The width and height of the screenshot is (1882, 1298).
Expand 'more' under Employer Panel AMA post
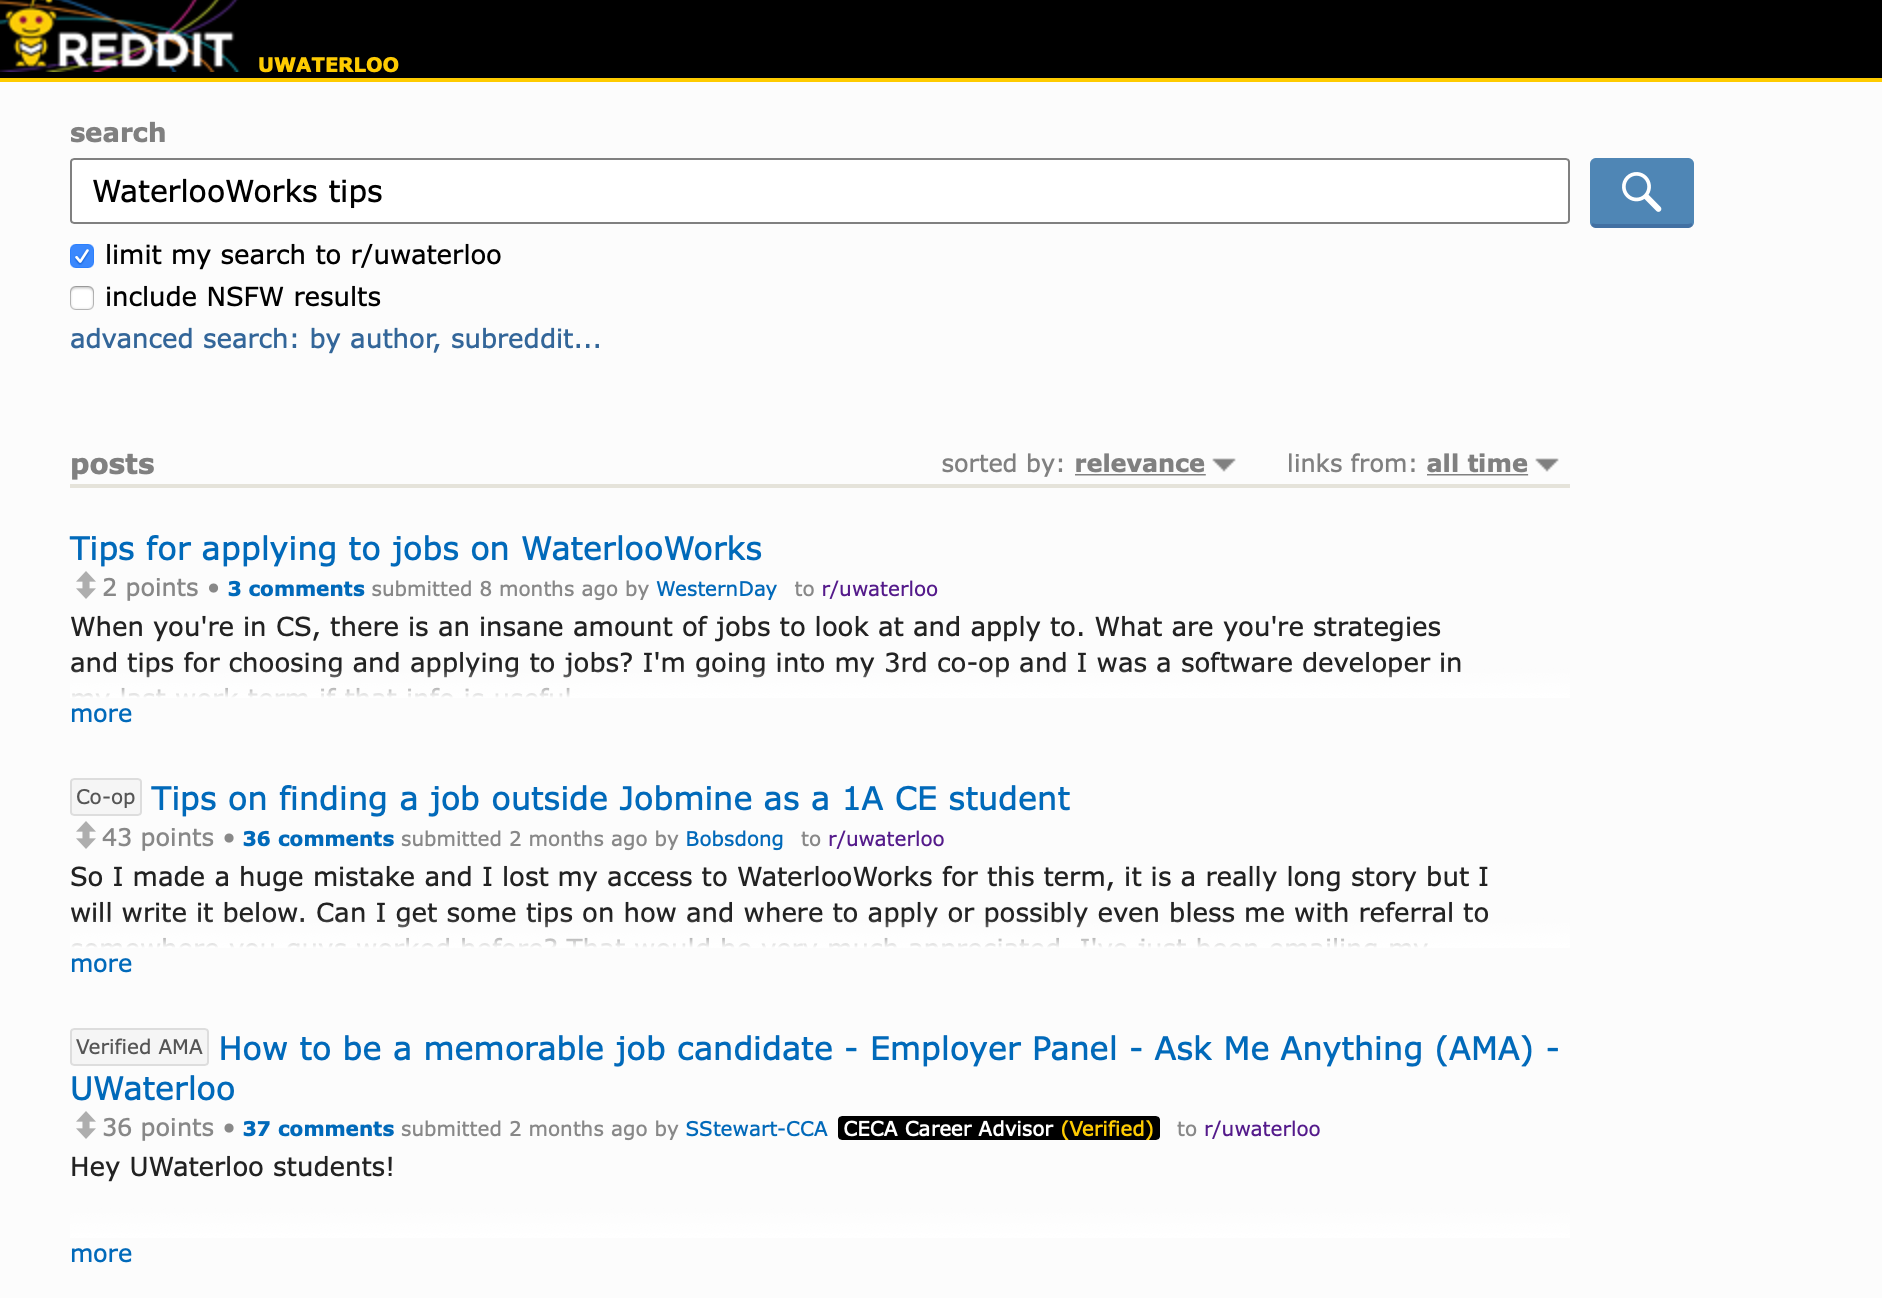coord(101,1254)
